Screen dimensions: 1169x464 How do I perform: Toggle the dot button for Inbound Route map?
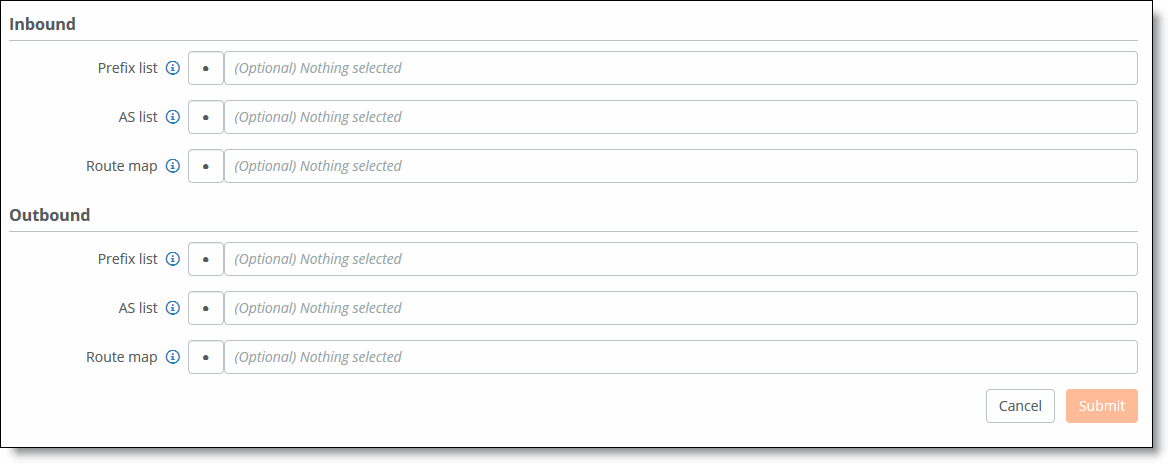pos(206,166)
